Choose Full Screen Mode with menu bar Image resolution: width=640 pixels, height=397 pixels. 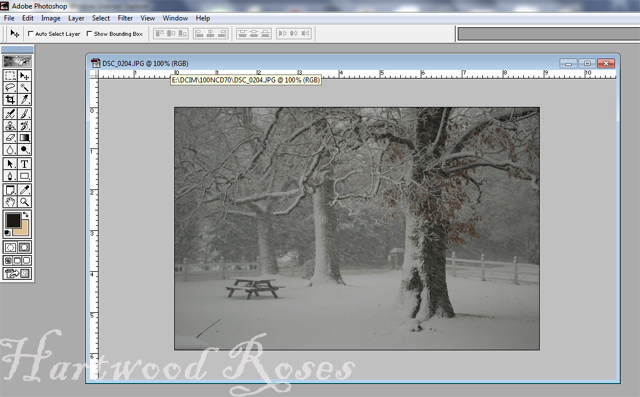[x=17, y=260]
